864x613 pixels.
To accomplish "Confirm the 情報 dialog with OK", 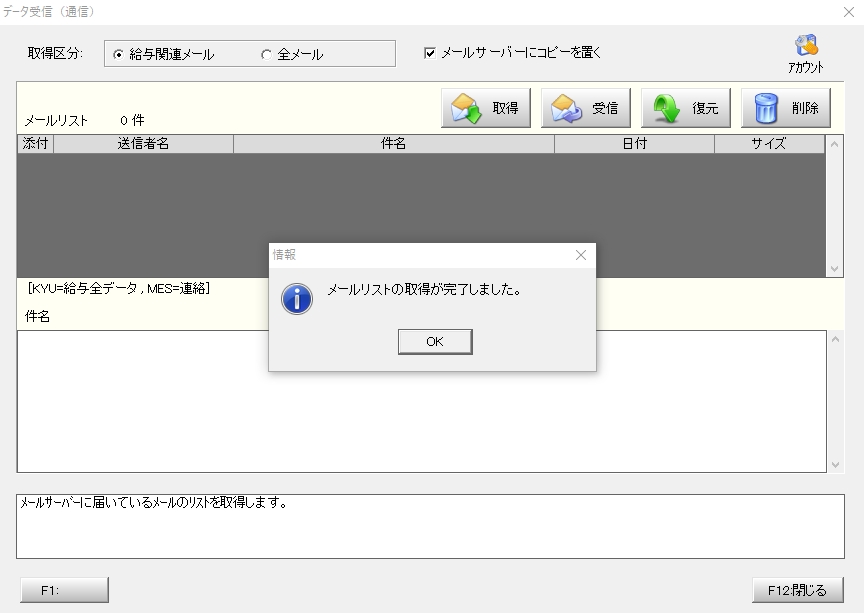I will [435, 342].
